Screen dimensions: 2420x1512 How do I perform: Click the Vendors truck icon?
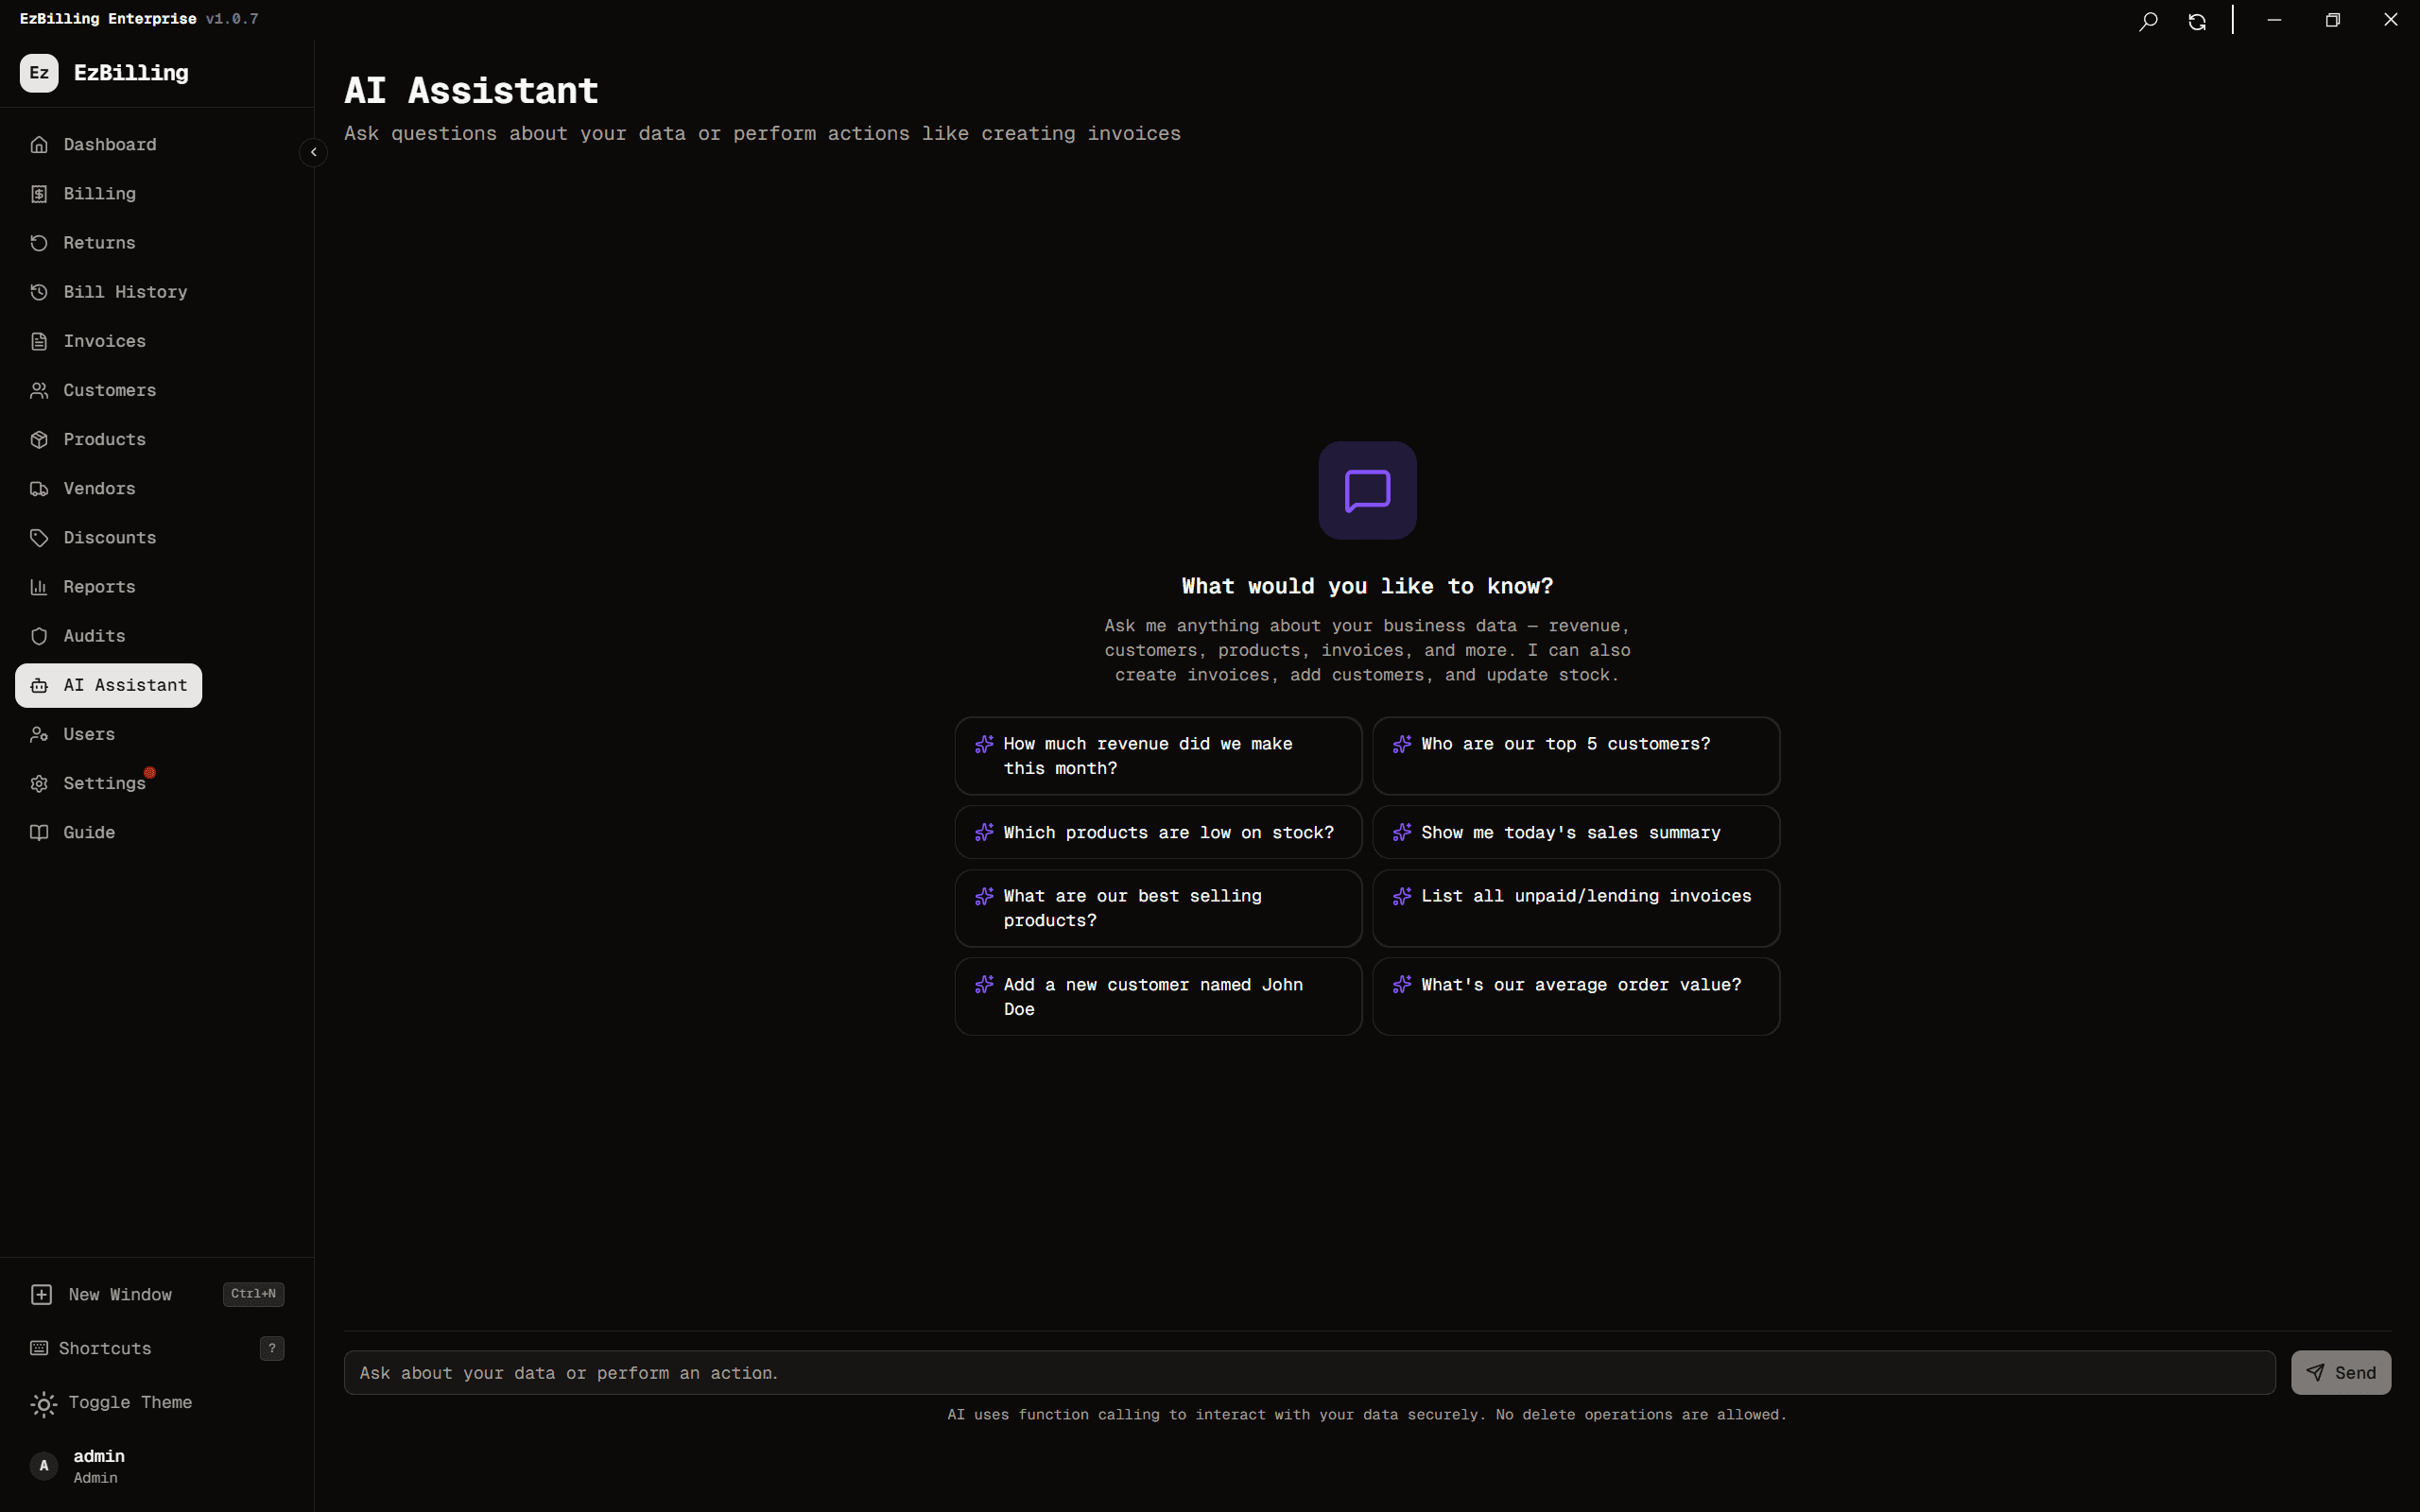[39, 489]
